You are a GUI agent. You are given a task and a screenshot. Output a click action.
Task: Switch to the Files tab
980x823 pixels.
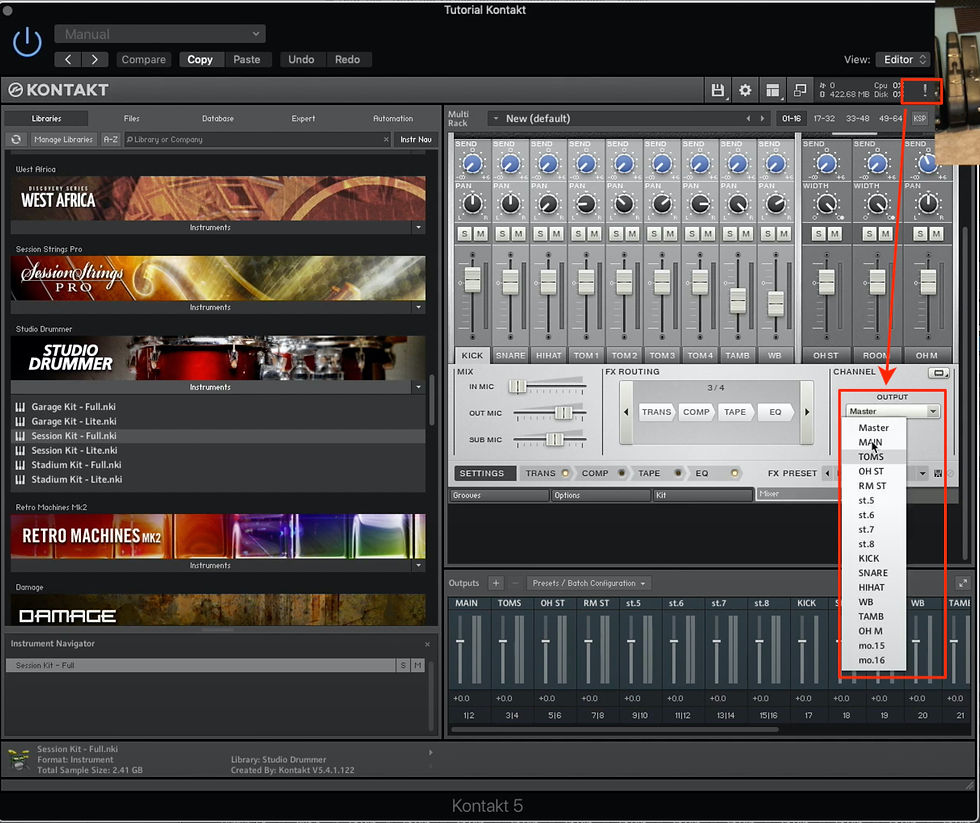coord(131,118)
